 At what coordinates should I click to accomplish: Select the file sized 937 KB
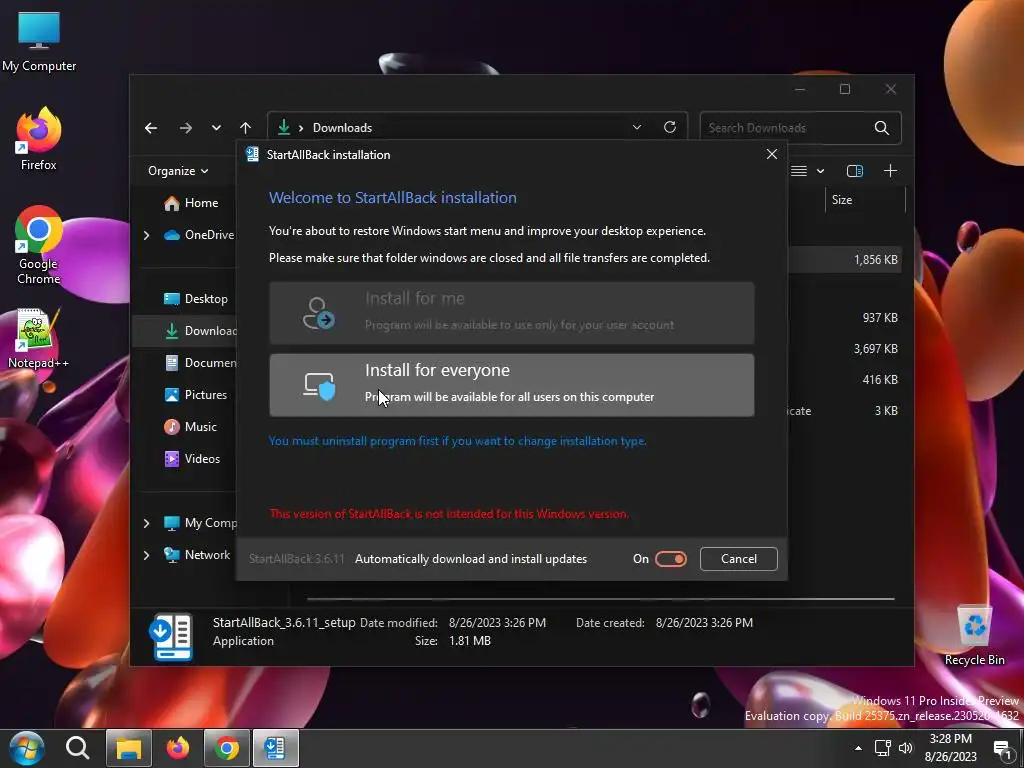(880, 318)
